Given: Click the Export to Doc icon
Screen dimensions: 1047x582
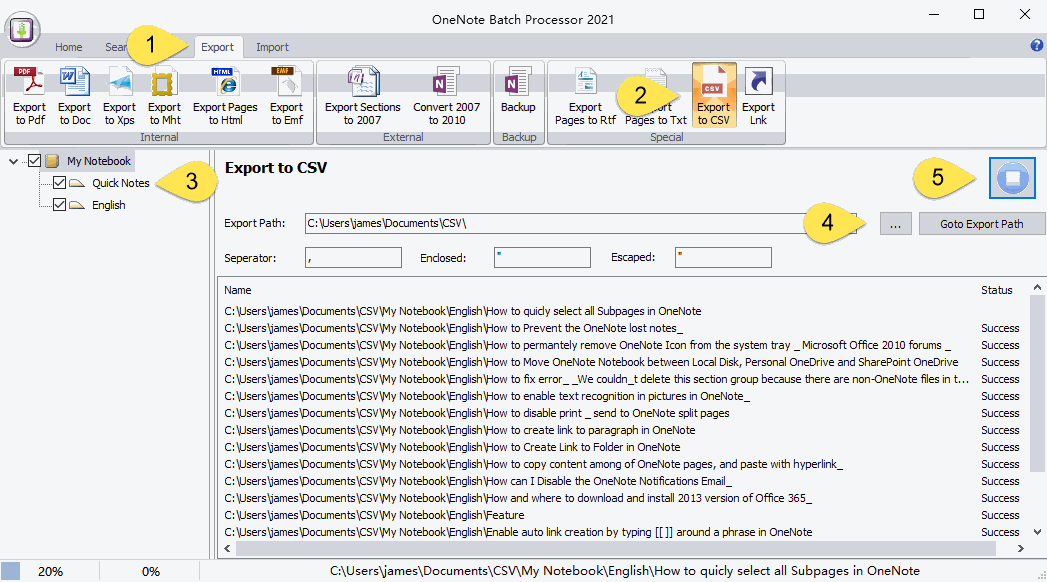Looking at the screenshot, I should pyautogui.click(x=75, y=95).
